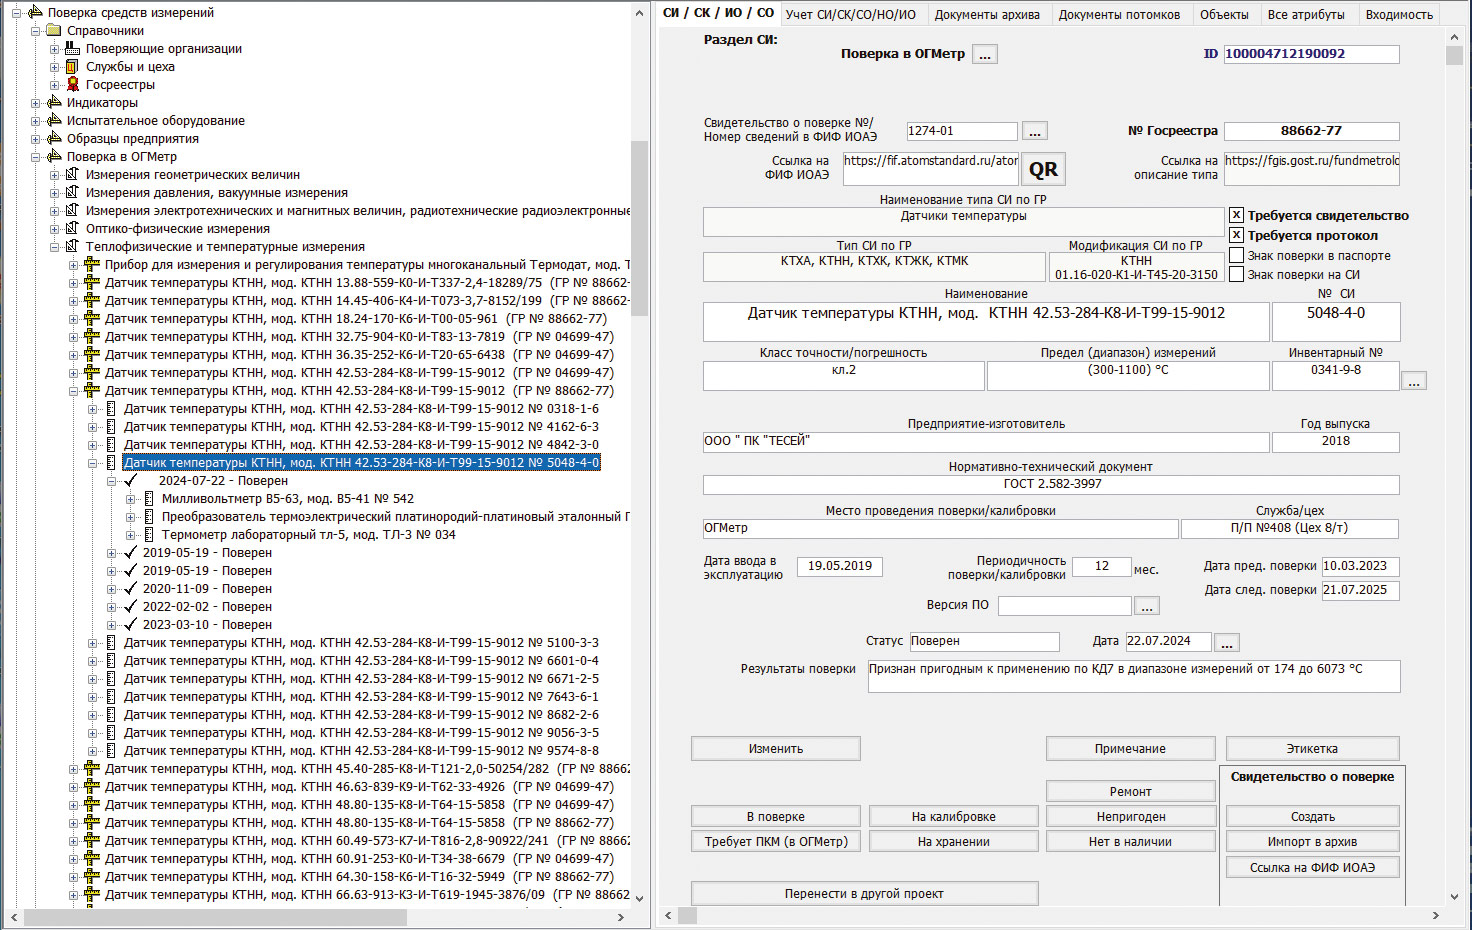Click checkmark icon of 2022-02-02 verification
The width and height of the screenshot is (1472, 930).
point(130,607)
